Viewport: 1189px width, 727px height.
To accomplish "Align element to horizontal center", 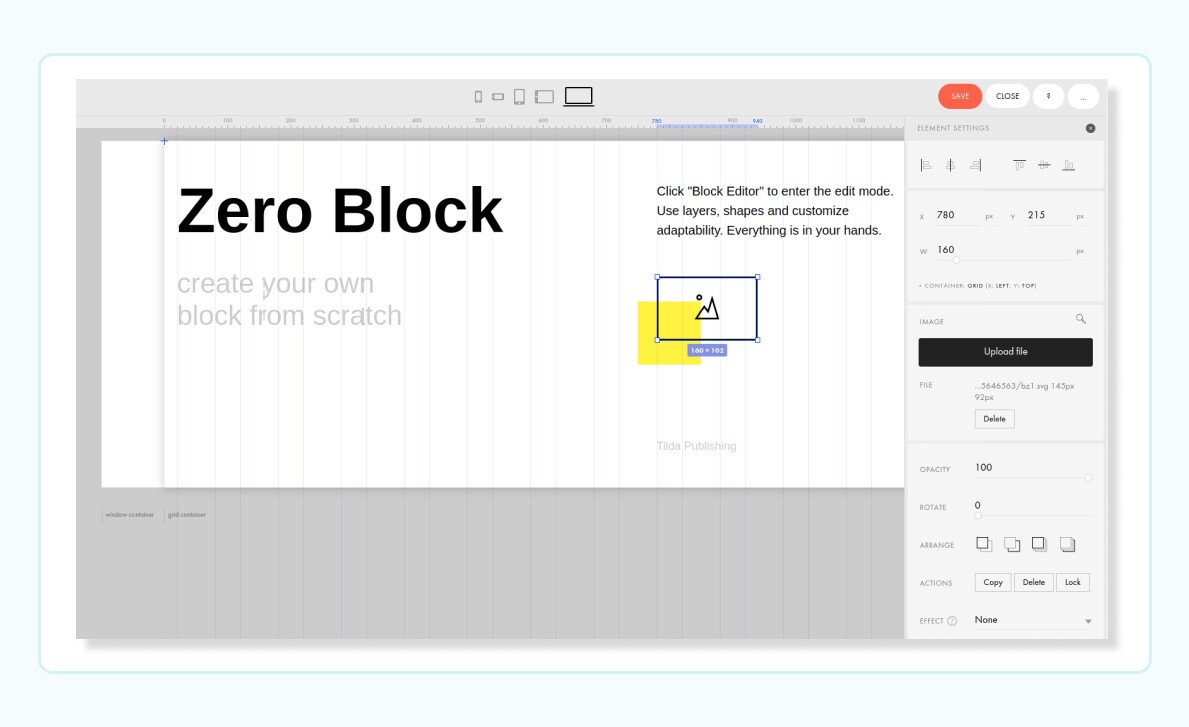I will 950,165.
